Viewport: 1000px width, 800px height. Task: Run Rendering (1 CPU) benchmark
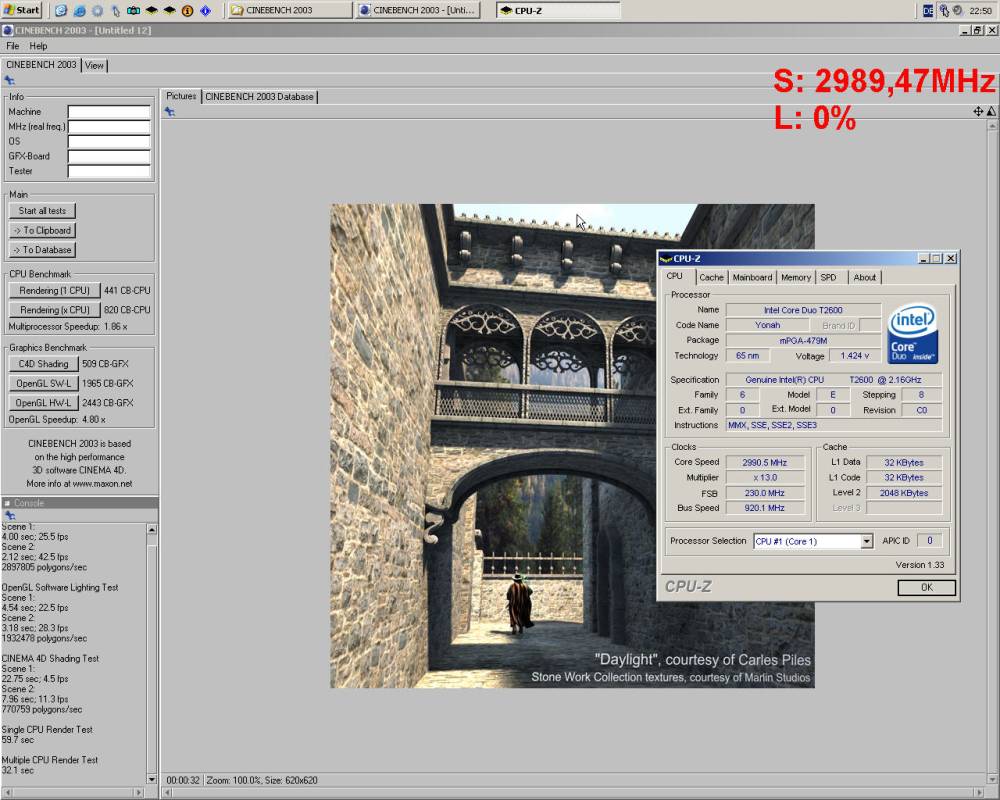coord(54,290)
